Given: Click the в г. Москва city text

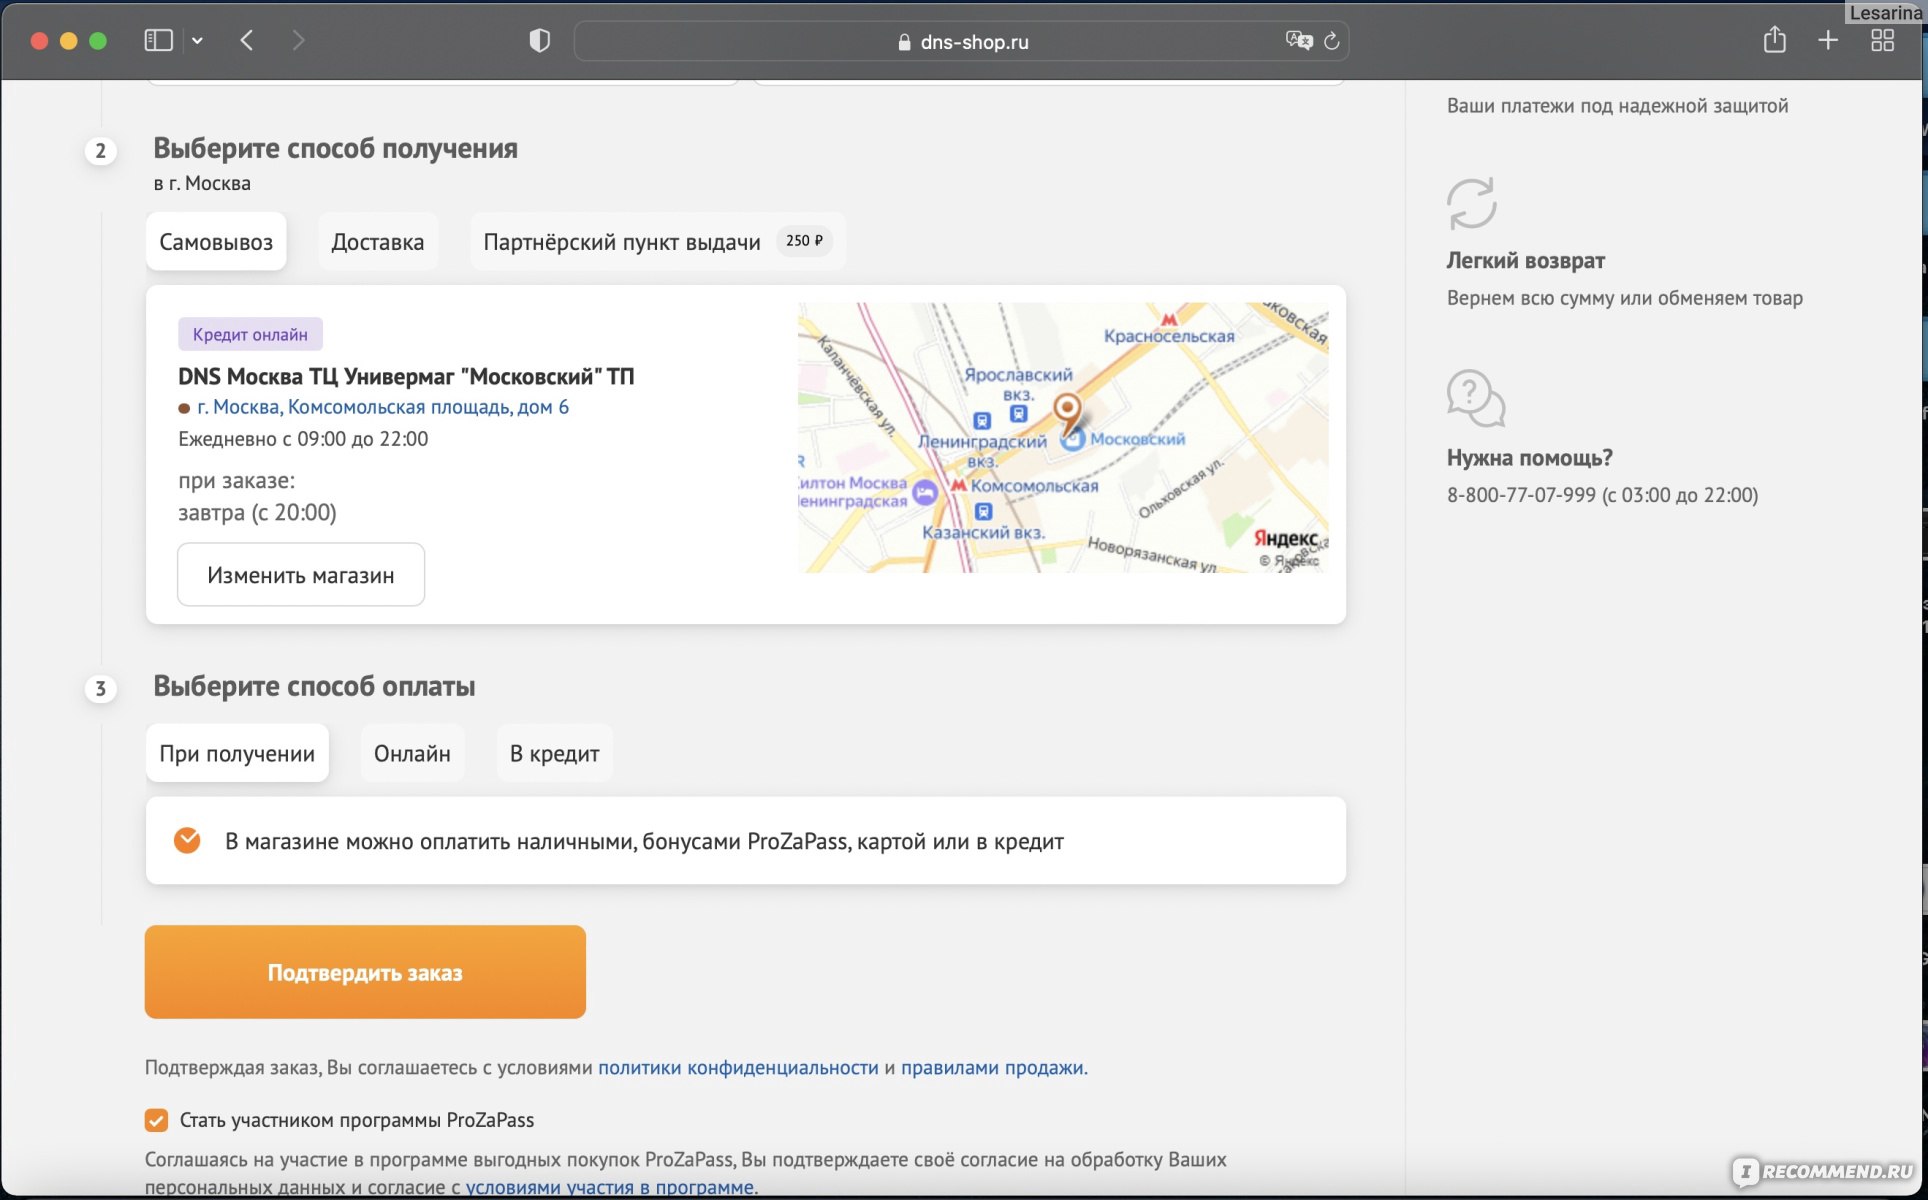Looking at the screenshot, I should click(202, 183).
